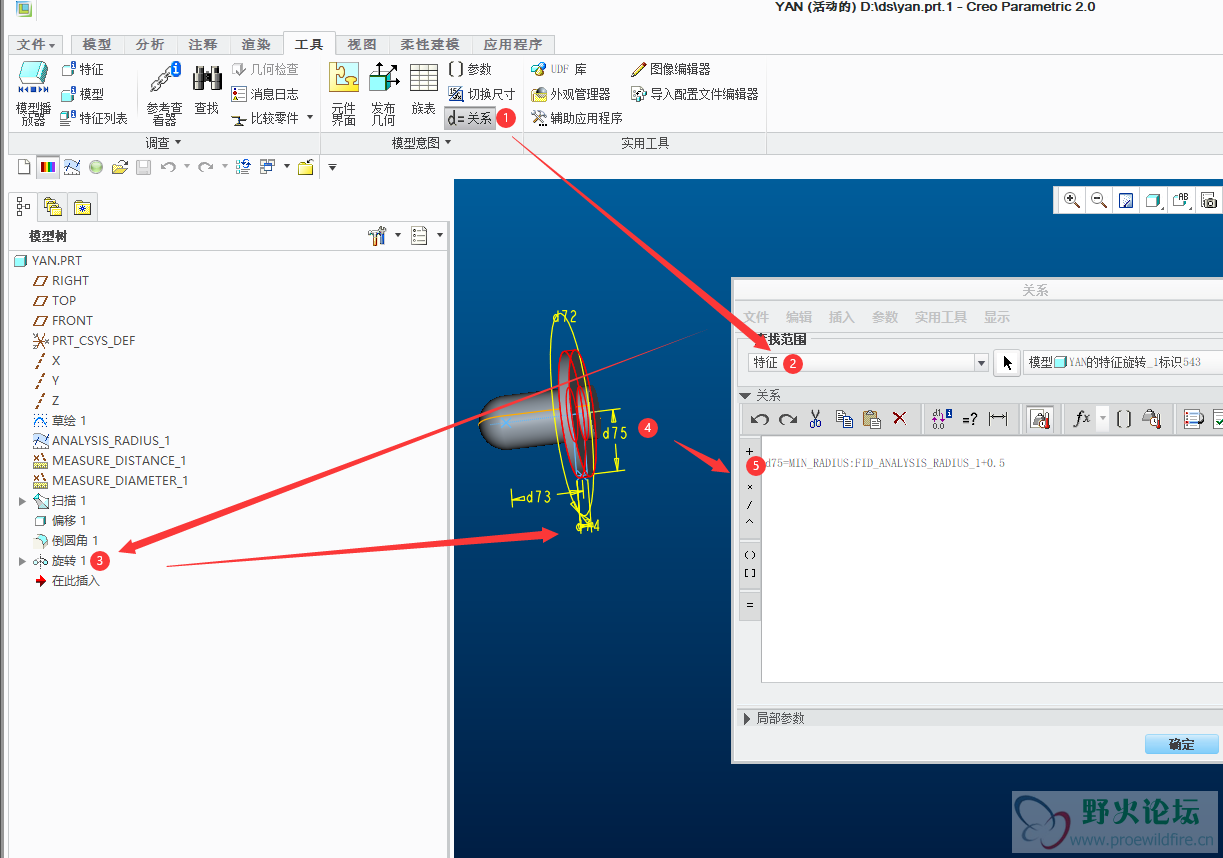
Task: Click inside the relations text editor
Action: point(992,560)
